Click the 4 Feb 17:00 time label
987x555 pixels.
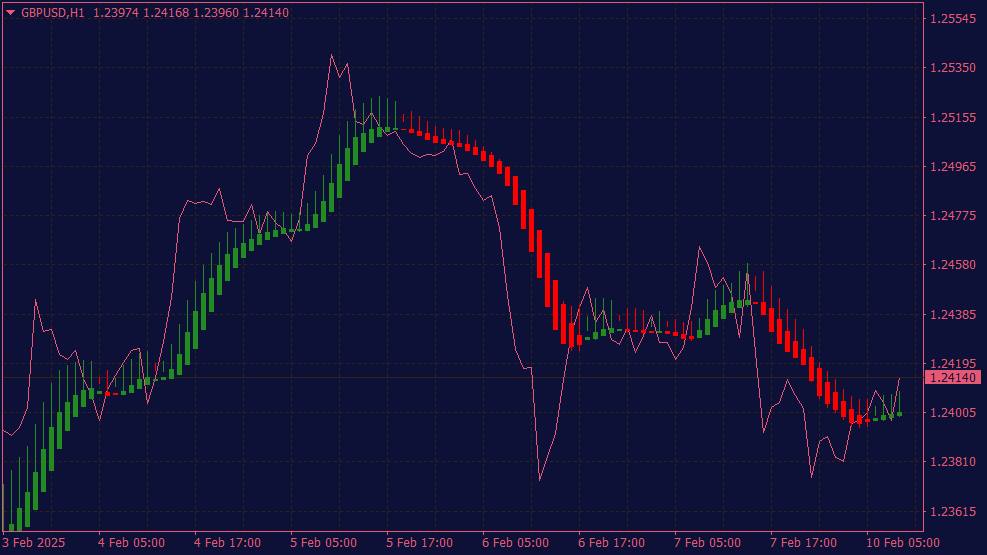227,542
